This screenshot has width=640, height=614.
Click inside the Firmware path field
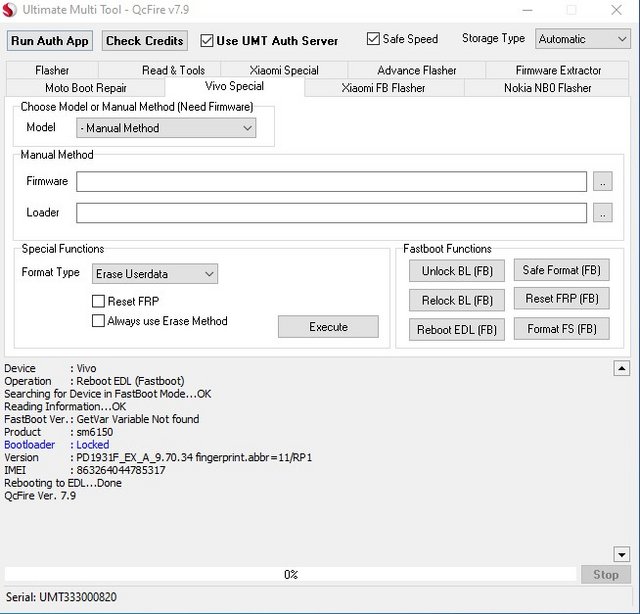[x=331, y=181]
